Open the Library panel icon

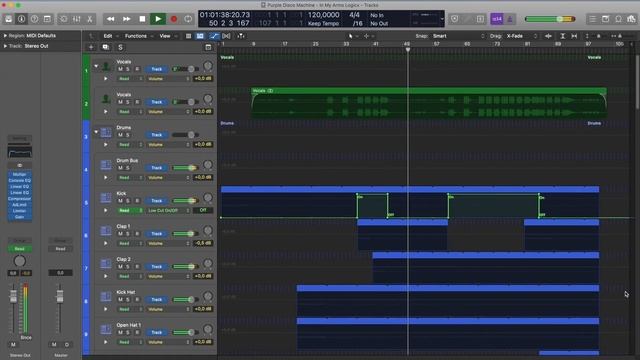(x=9, y=19)
